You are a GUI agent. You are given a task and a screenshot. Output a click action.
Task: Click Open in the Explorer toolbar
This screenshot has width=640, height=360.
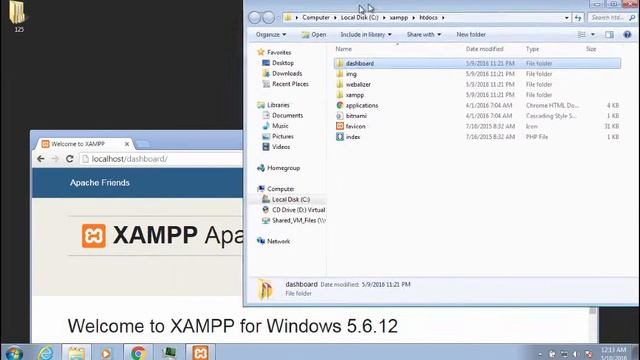click(x=313, y=35)
